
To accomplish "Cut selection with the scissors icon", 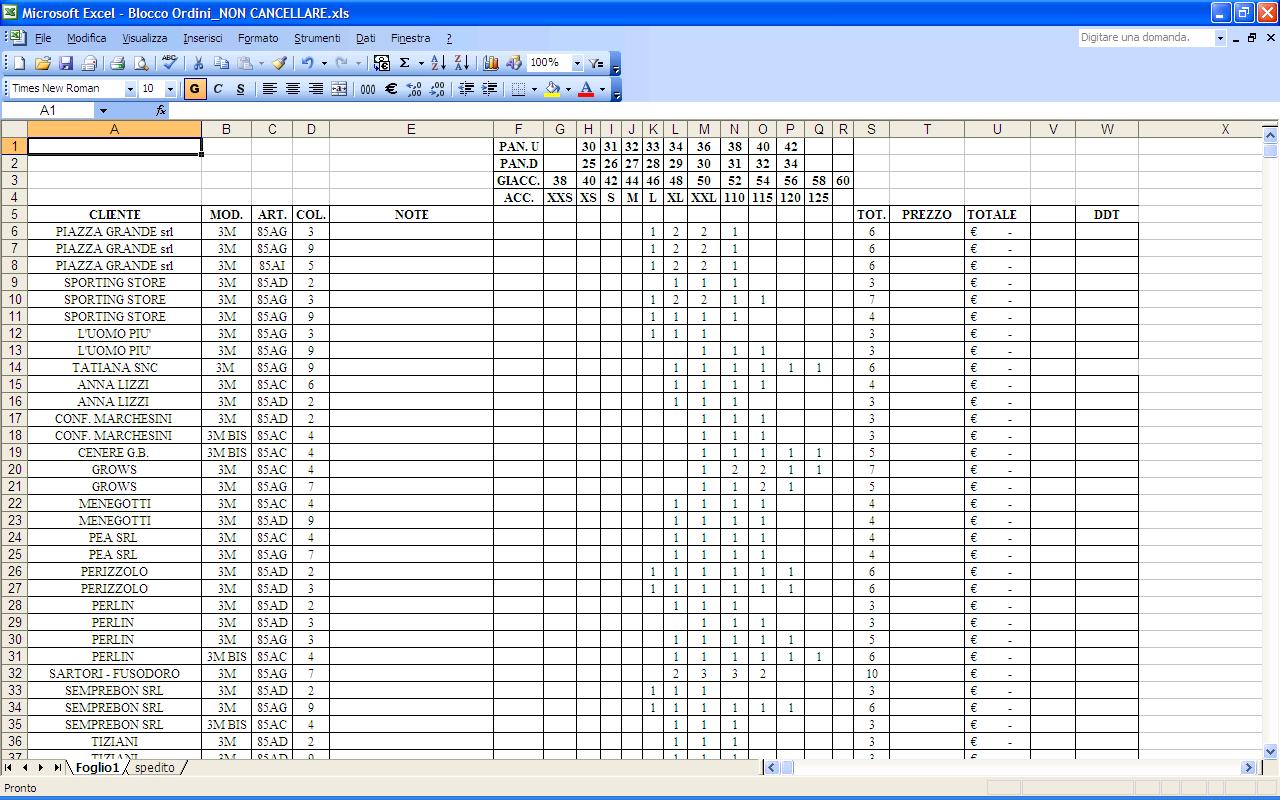I will pos(198,63).
